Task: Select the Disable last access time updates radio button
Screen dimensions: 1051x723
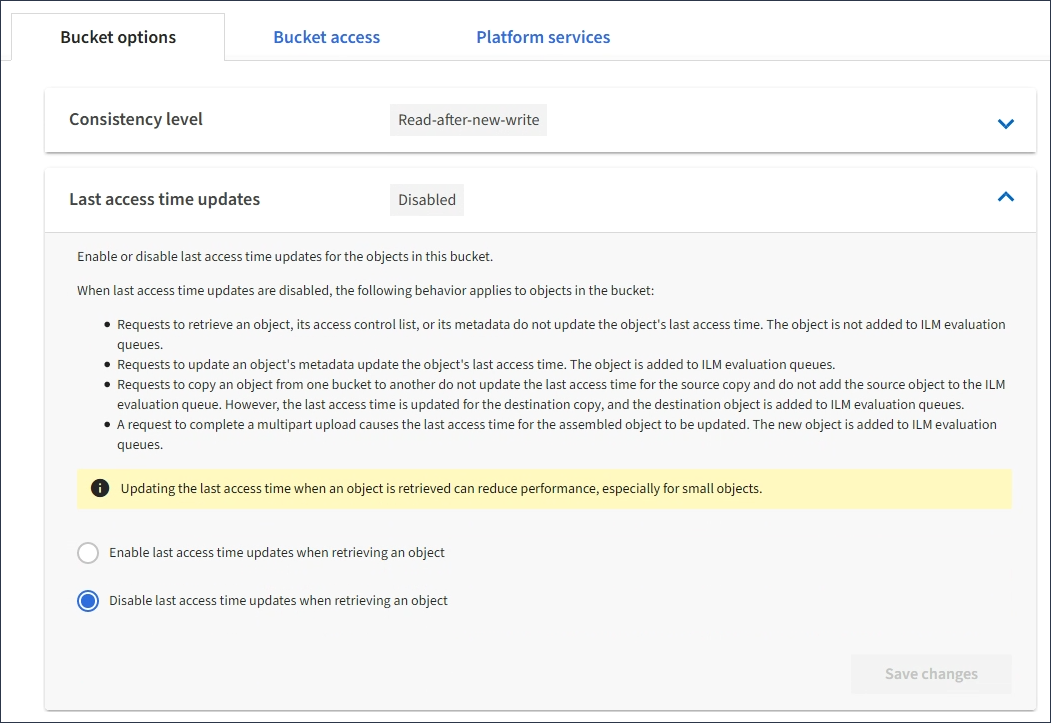Action: pyautogui.click(x=88, y=601)
